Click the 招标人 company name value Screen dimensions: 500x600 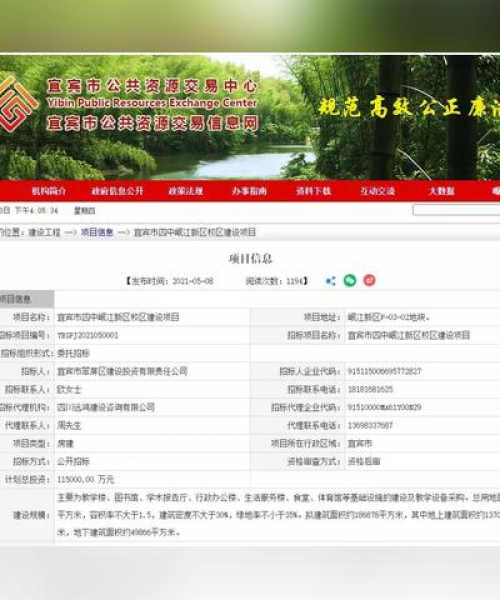click(x=122, y=371)
